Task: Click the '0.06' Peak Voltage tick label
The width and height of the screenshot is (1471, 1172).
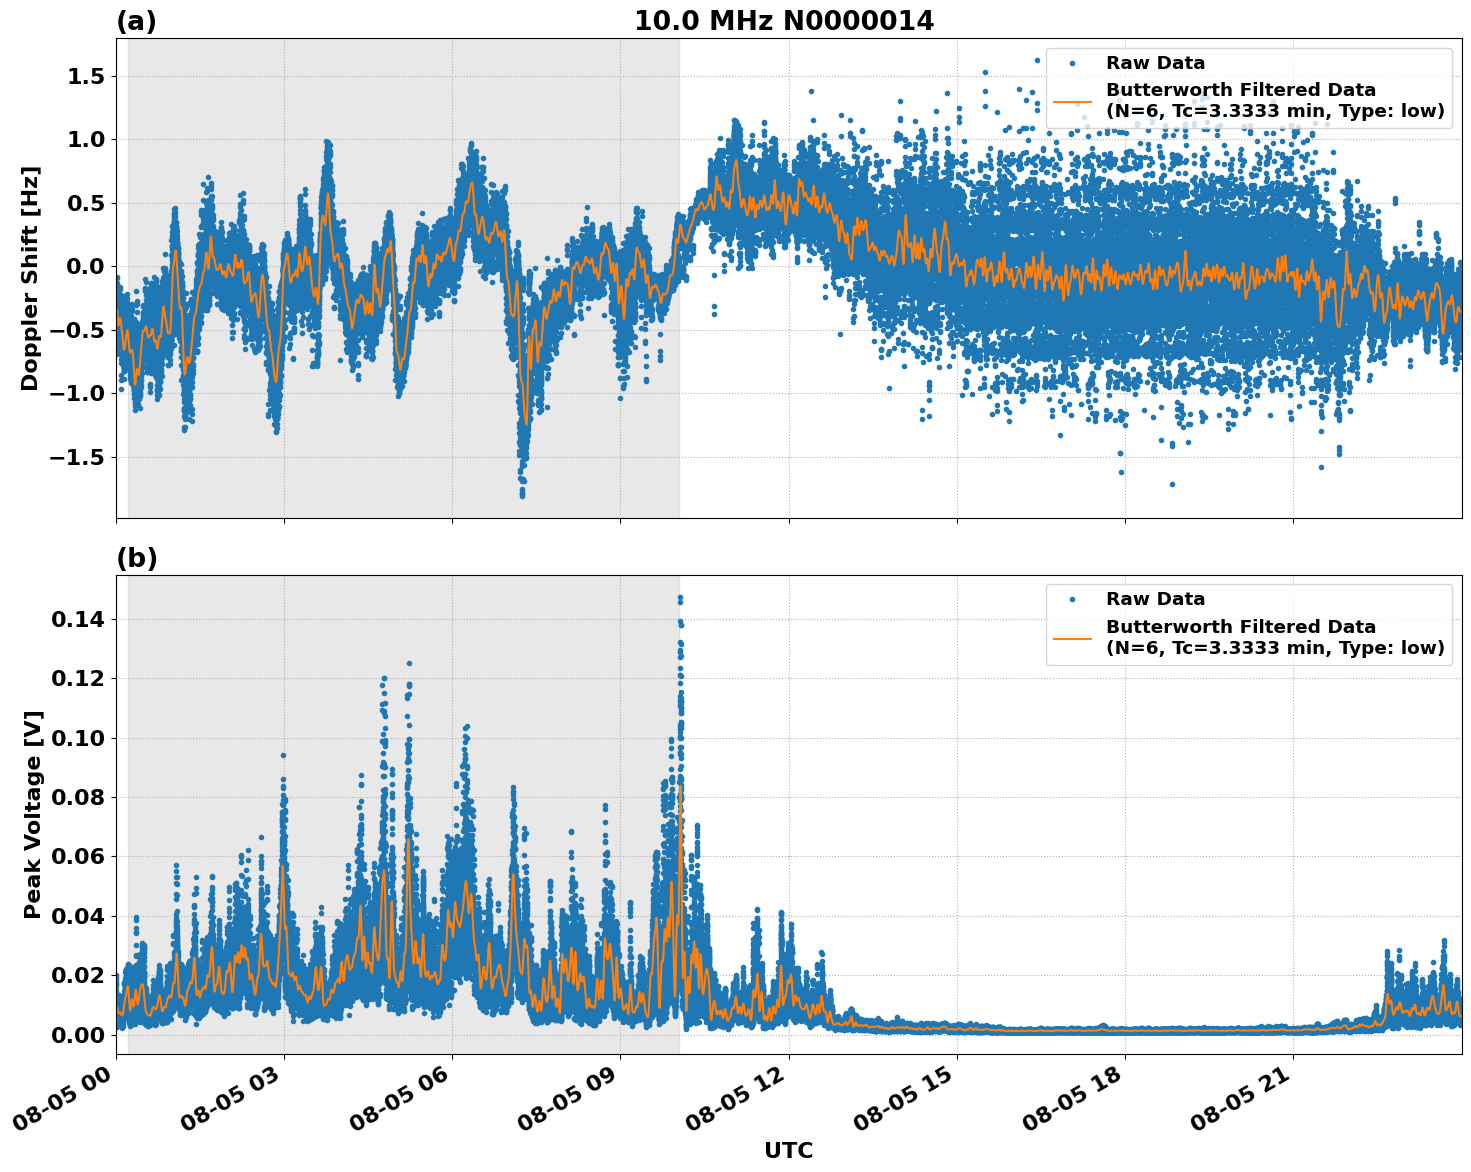Action: [x=78, y=857]
